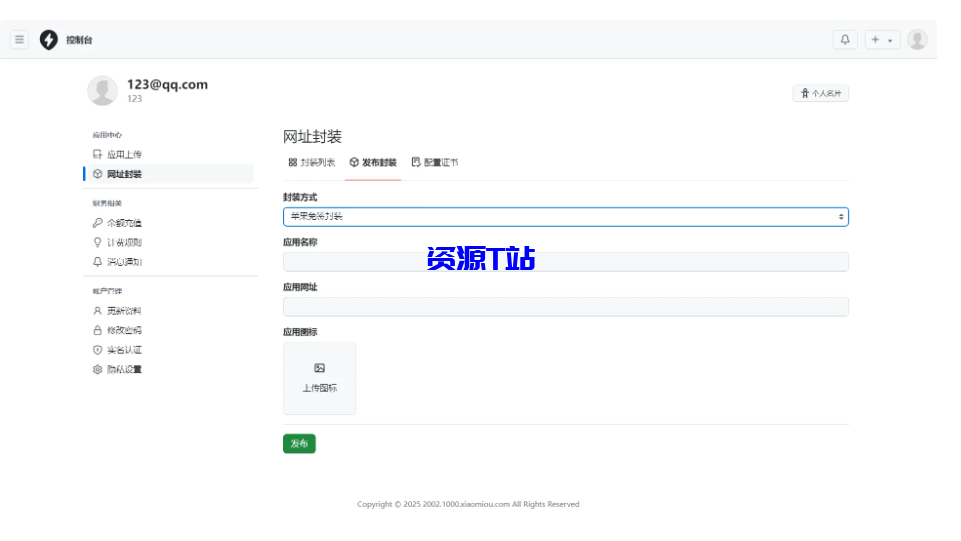The width and height of the screenshot is (961, 541).
Task: Toggle the hamburger sidebar menu button
Action: [20, 40]
